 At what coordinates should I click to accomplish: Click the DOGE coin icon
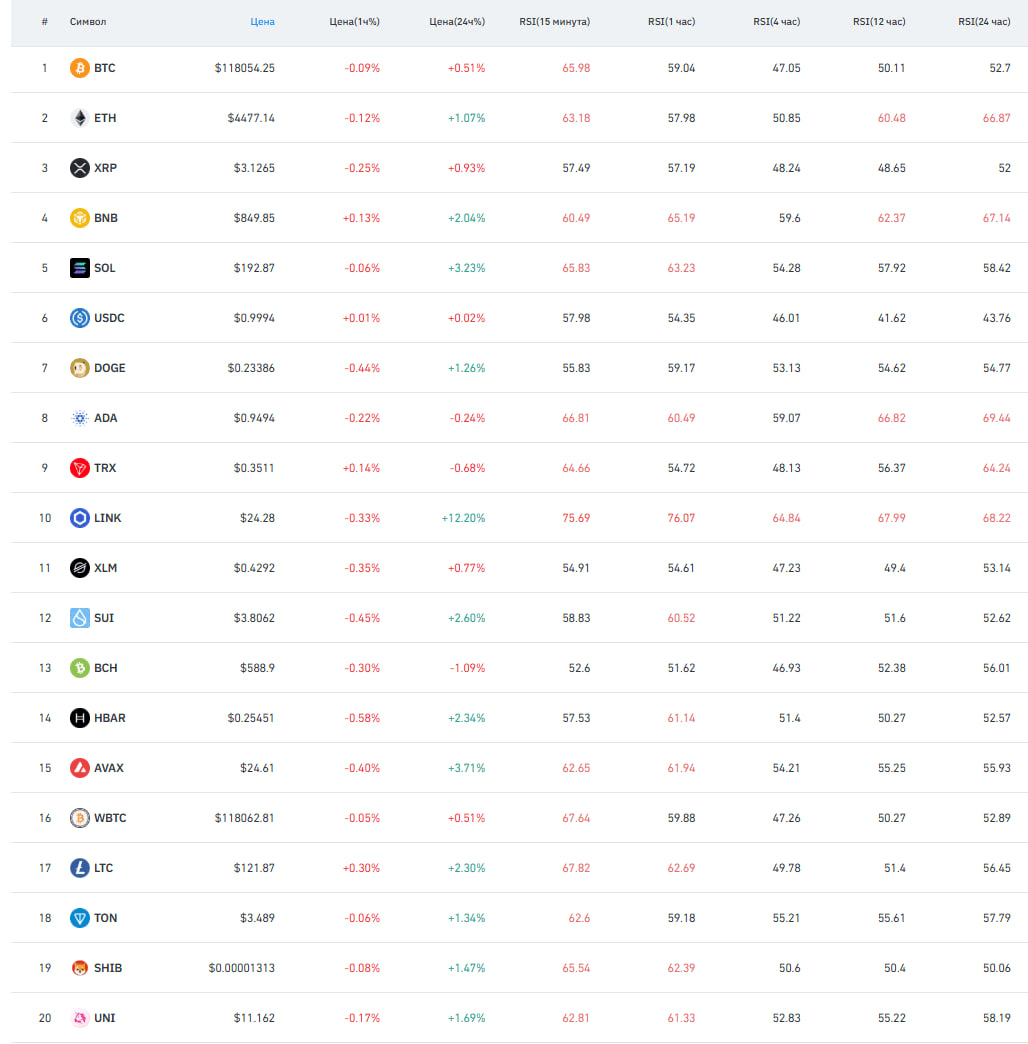click(x=79, y=368)
